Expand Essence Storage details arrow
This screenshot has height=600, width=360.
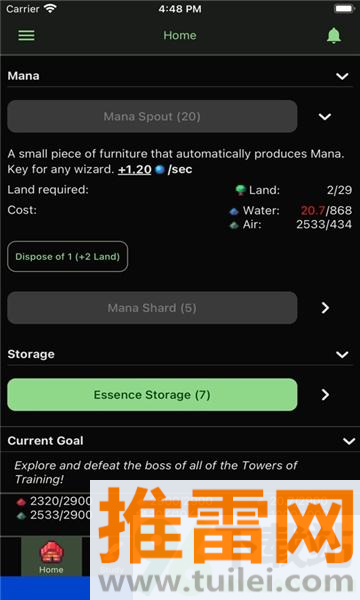tap(325, 395)
